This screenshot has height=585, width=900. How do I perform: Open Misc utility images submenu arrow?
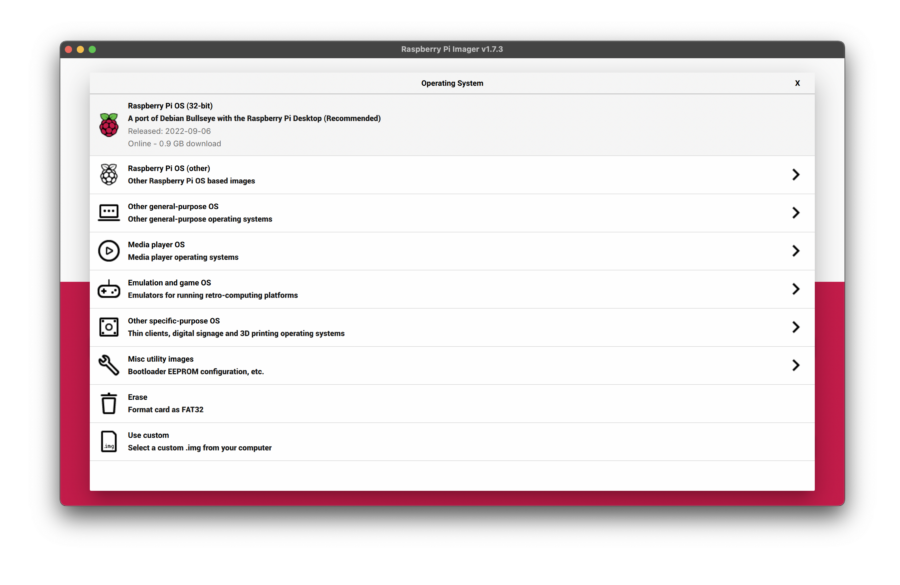[796, 365]
